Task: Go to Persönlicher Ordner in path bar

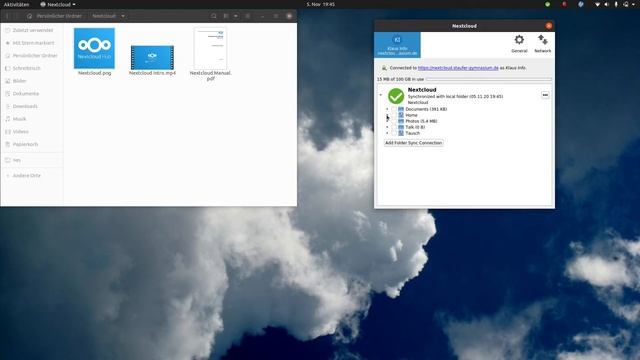Action: pos(55,16)
